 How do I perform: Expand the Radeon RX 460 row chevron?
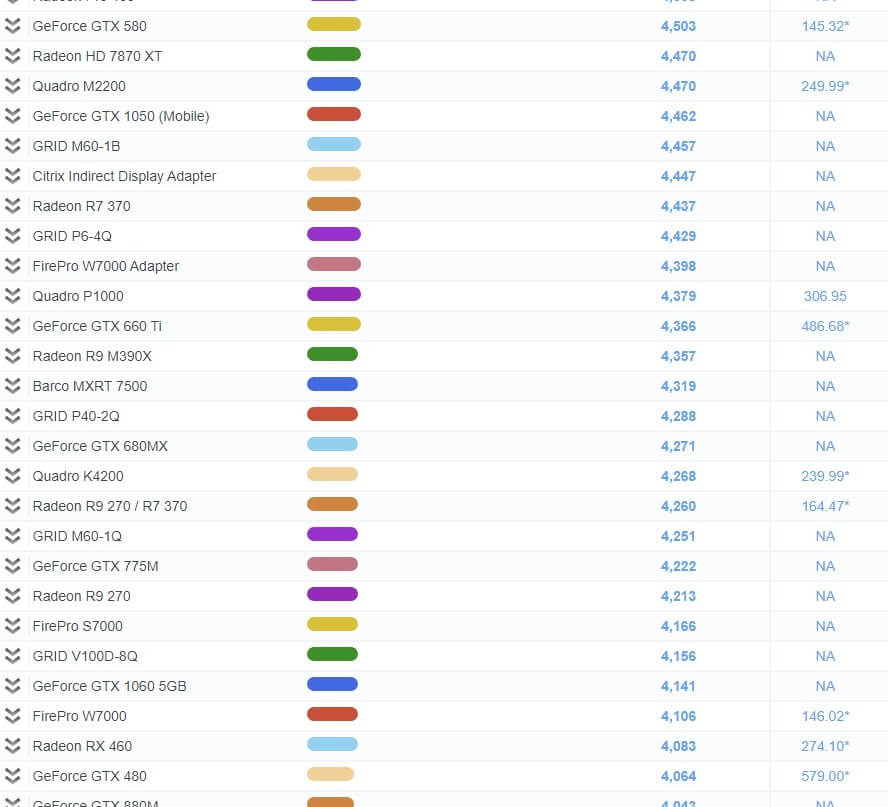[x=12, y=746]
